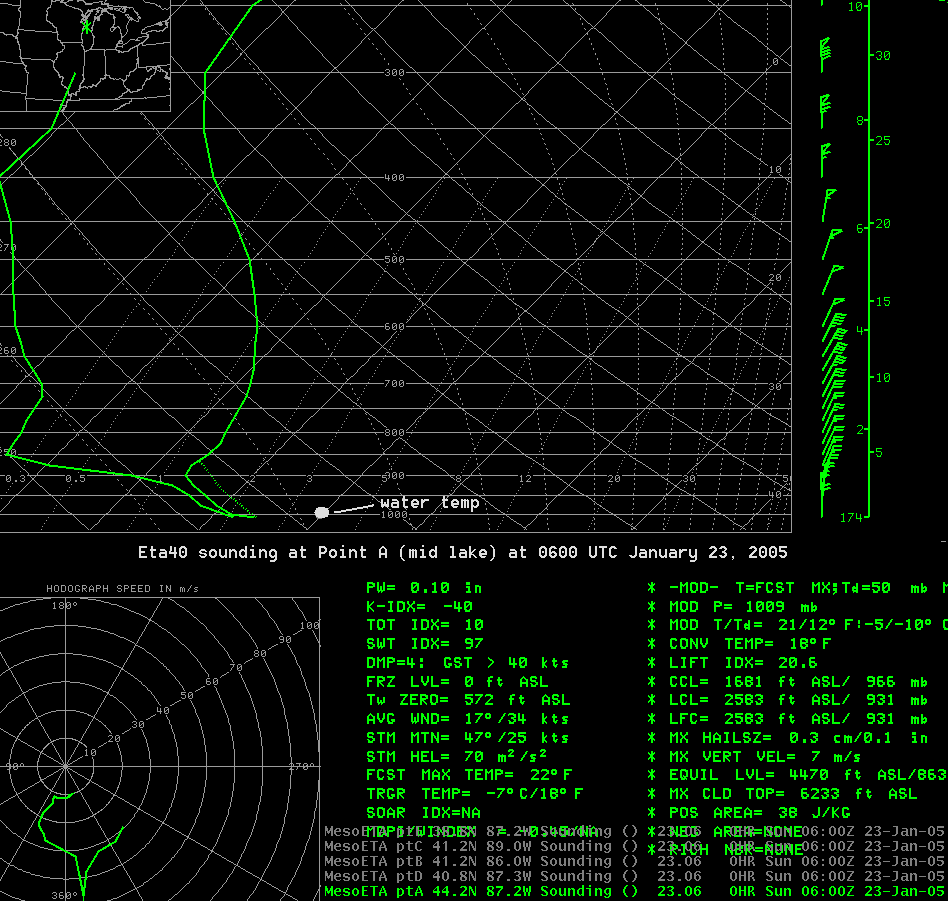Click the hodograph center point
948x901 pixels.
coord(66,767)
